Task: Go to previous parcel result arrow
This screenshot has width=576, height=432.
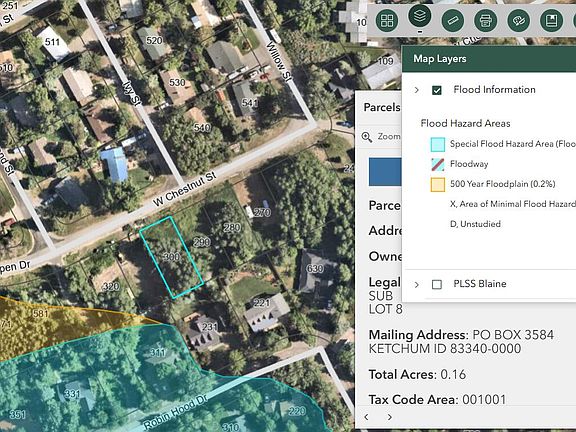Action: click(x=366, y=417)
